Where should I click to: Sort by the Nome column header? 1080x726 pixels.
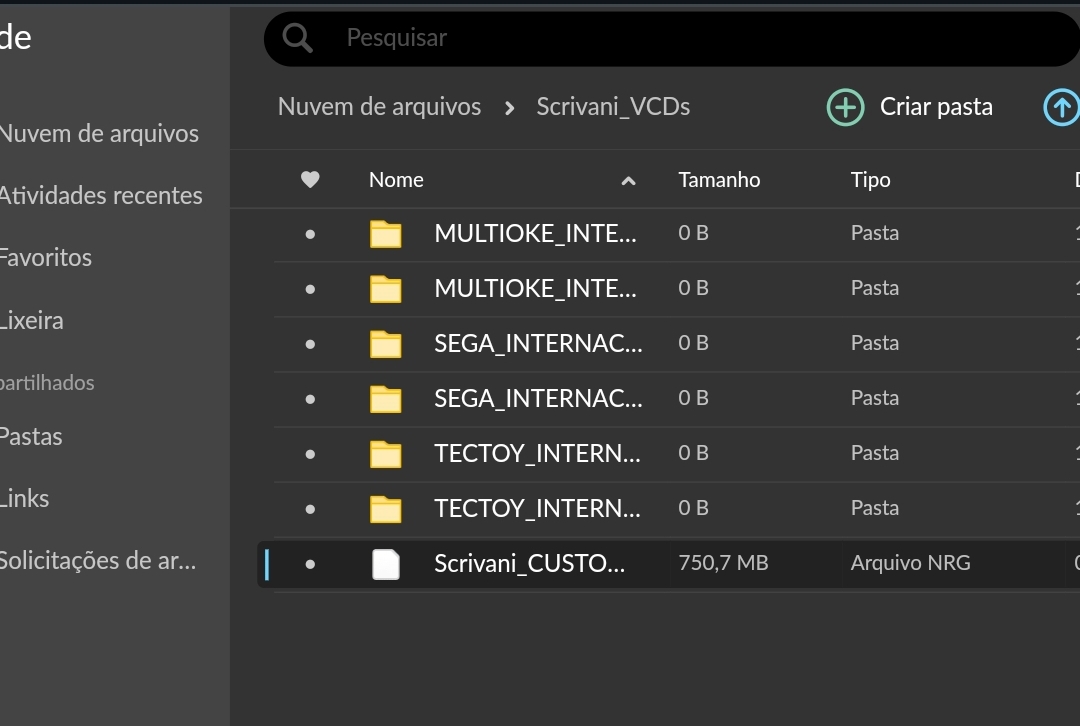point(396,180)
